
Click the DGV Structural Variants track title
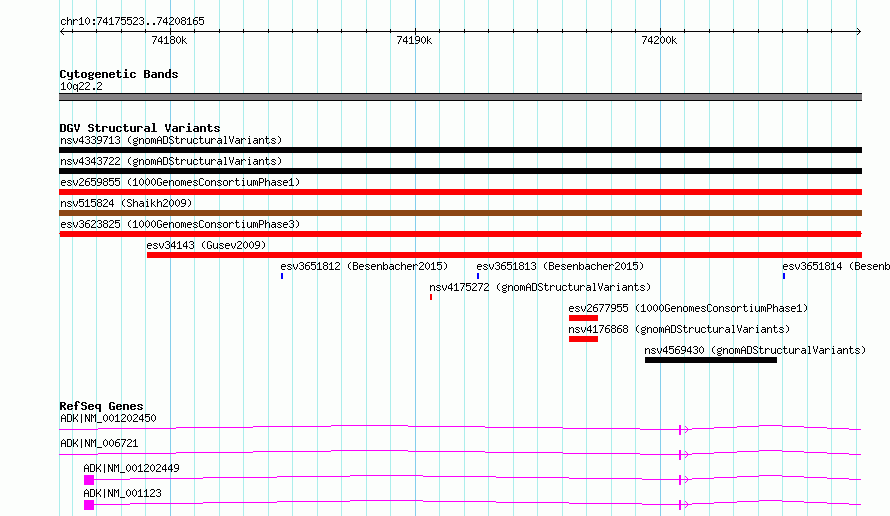140,128
